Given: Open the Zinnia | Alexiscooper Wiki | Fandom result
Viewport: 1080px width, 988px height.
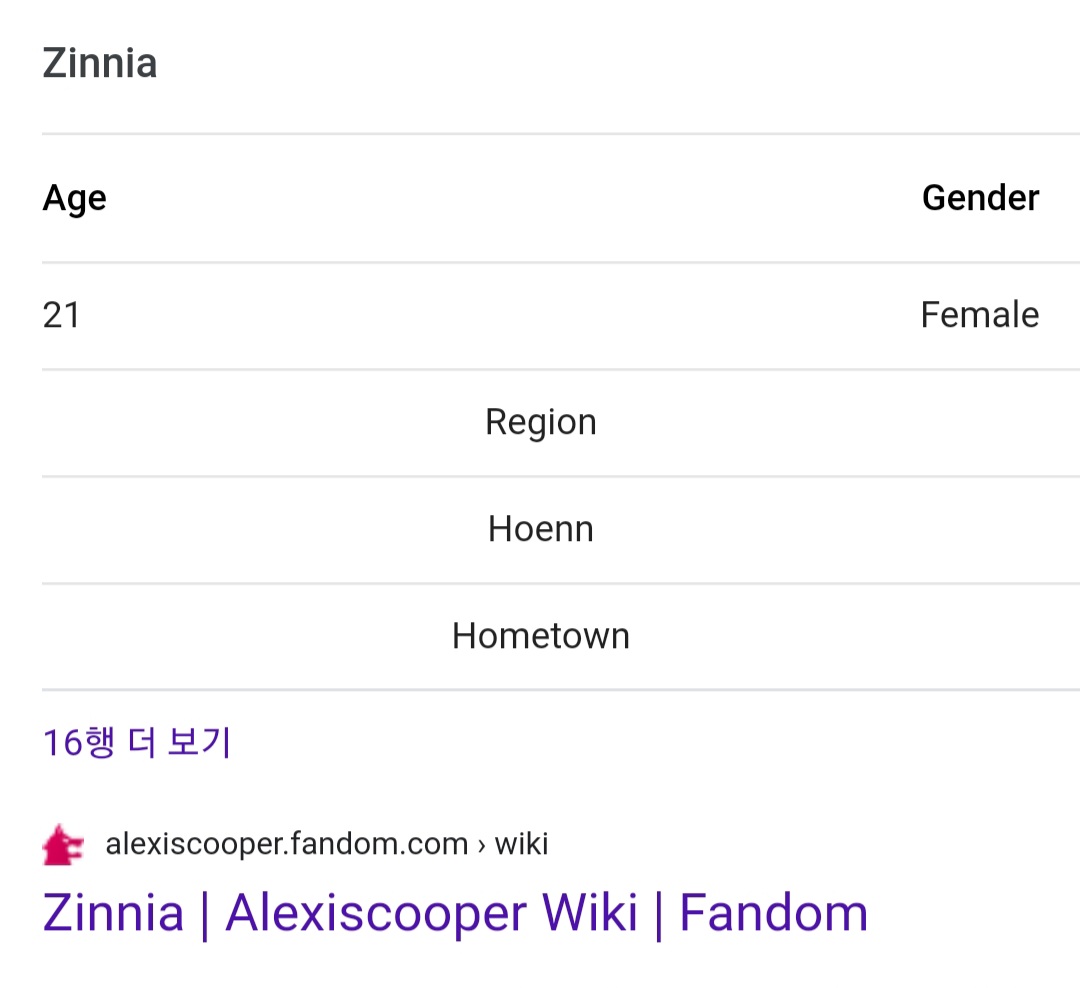Looking at the screenshot, I should pyautogui.click(x=455, y=913).
